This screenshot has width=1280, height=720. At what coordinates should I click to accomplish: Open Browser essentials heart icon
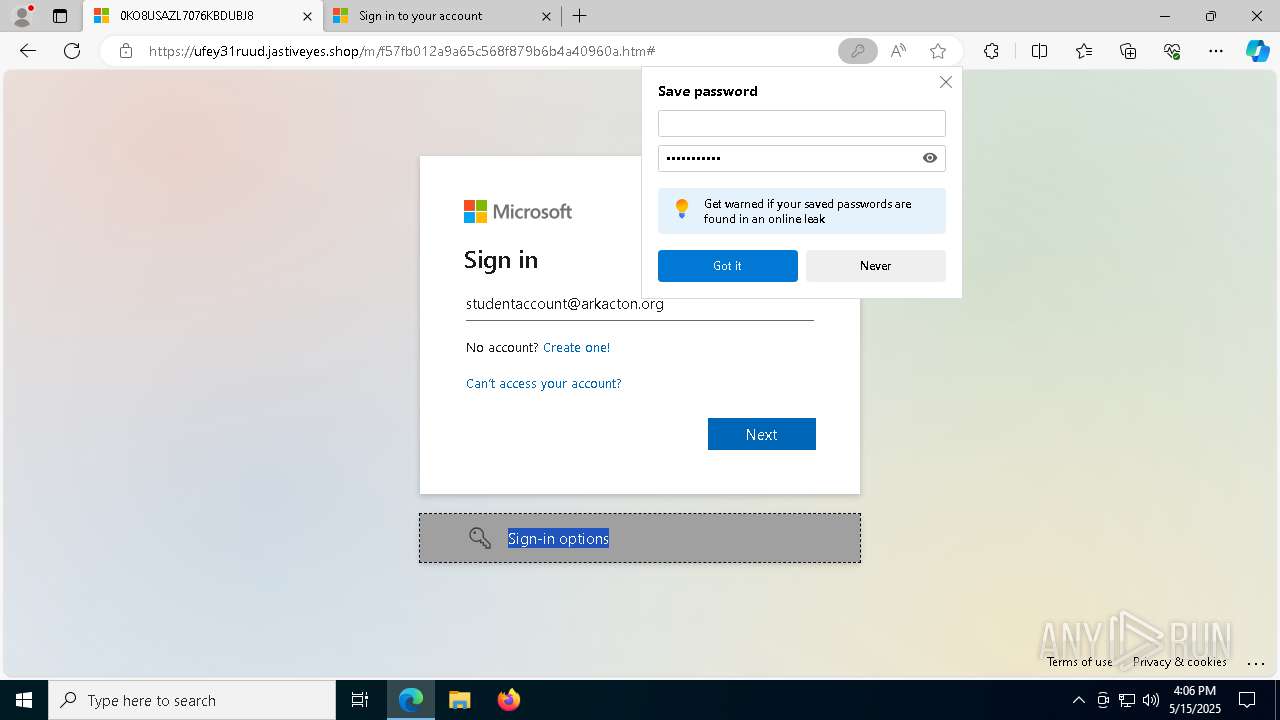click(x=1172, y=51)
